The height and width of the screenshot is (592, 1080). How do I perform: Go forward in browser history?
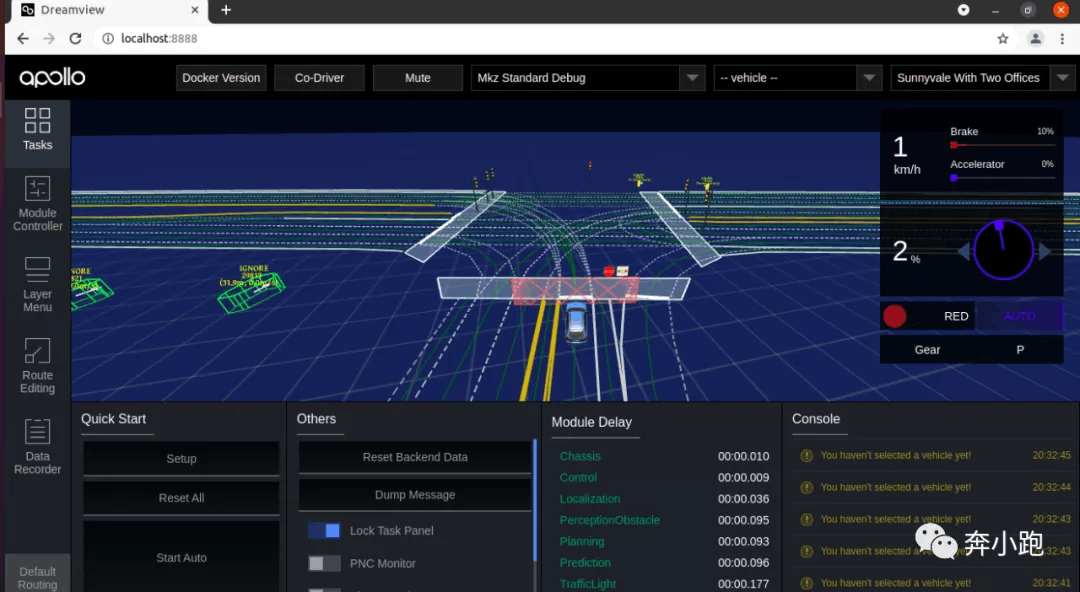[x=49, y=39]
